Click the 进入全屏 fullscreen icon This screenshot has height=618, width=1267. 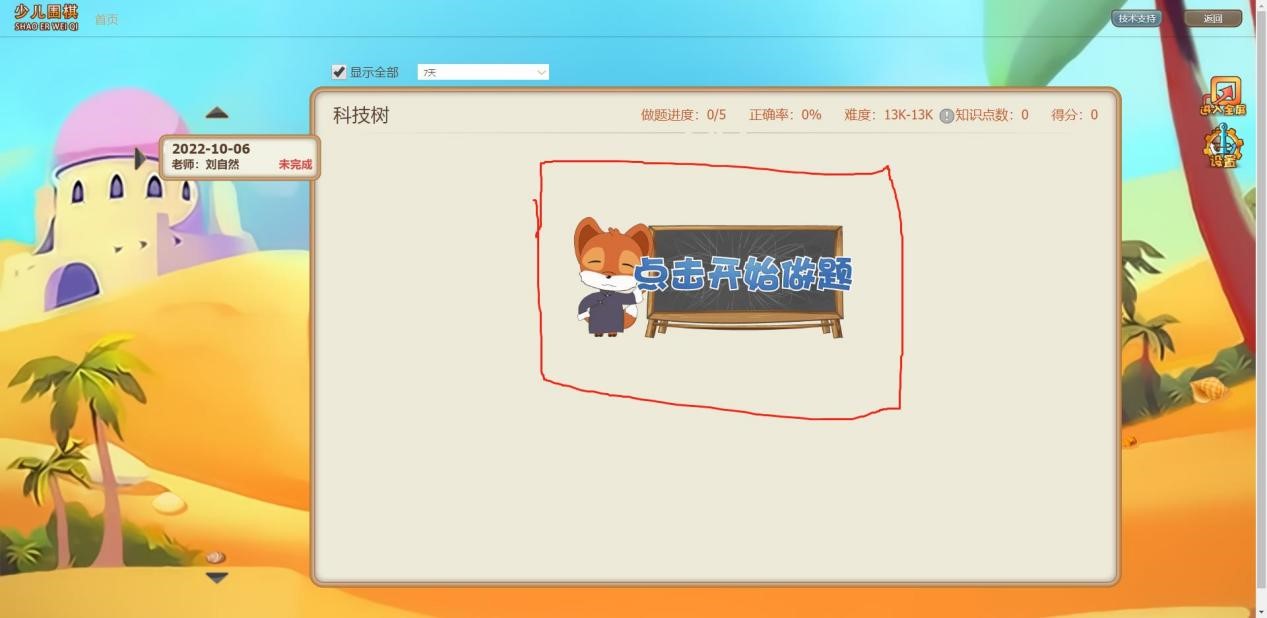(x=1224, y=97)
